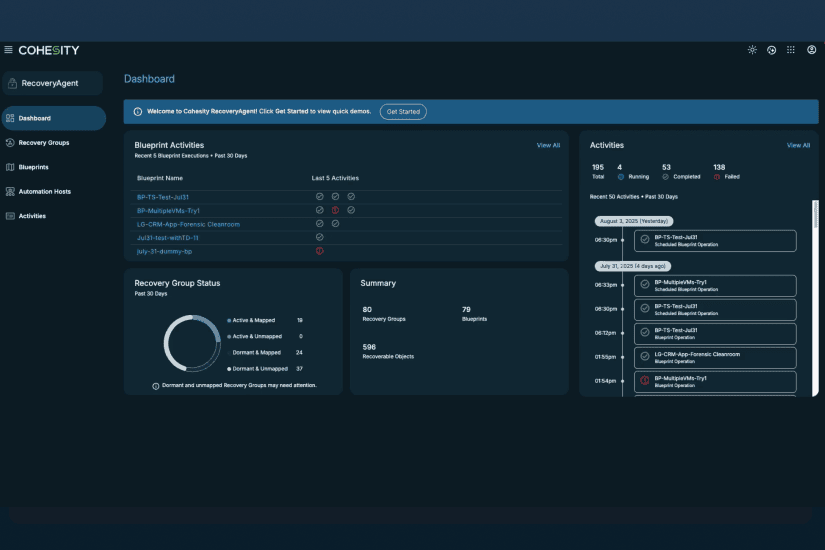825x550 pixels.
Task: Open the july-31-dummy-bp blueprint link
Action: click(164, 252)
